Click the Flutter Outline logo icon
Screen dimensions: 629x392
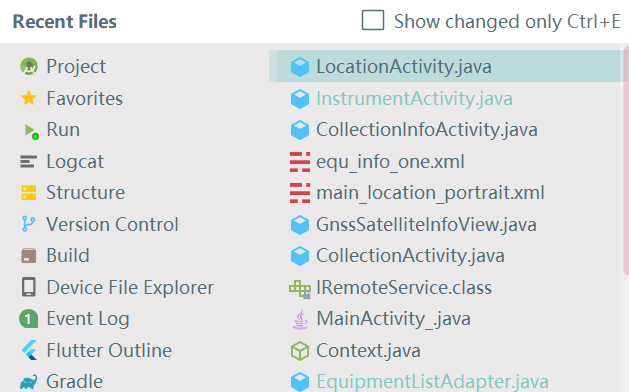[x=29, y=350]
